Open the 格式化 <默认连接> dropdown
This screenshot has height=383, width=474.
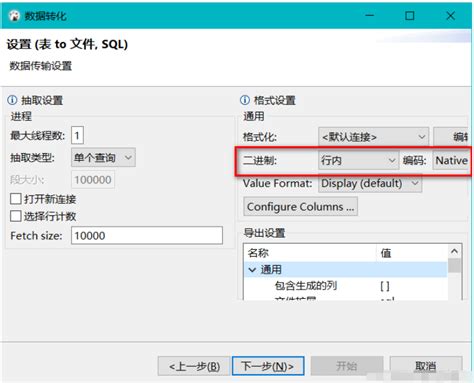pyautogui.click(x=373, y=137)
